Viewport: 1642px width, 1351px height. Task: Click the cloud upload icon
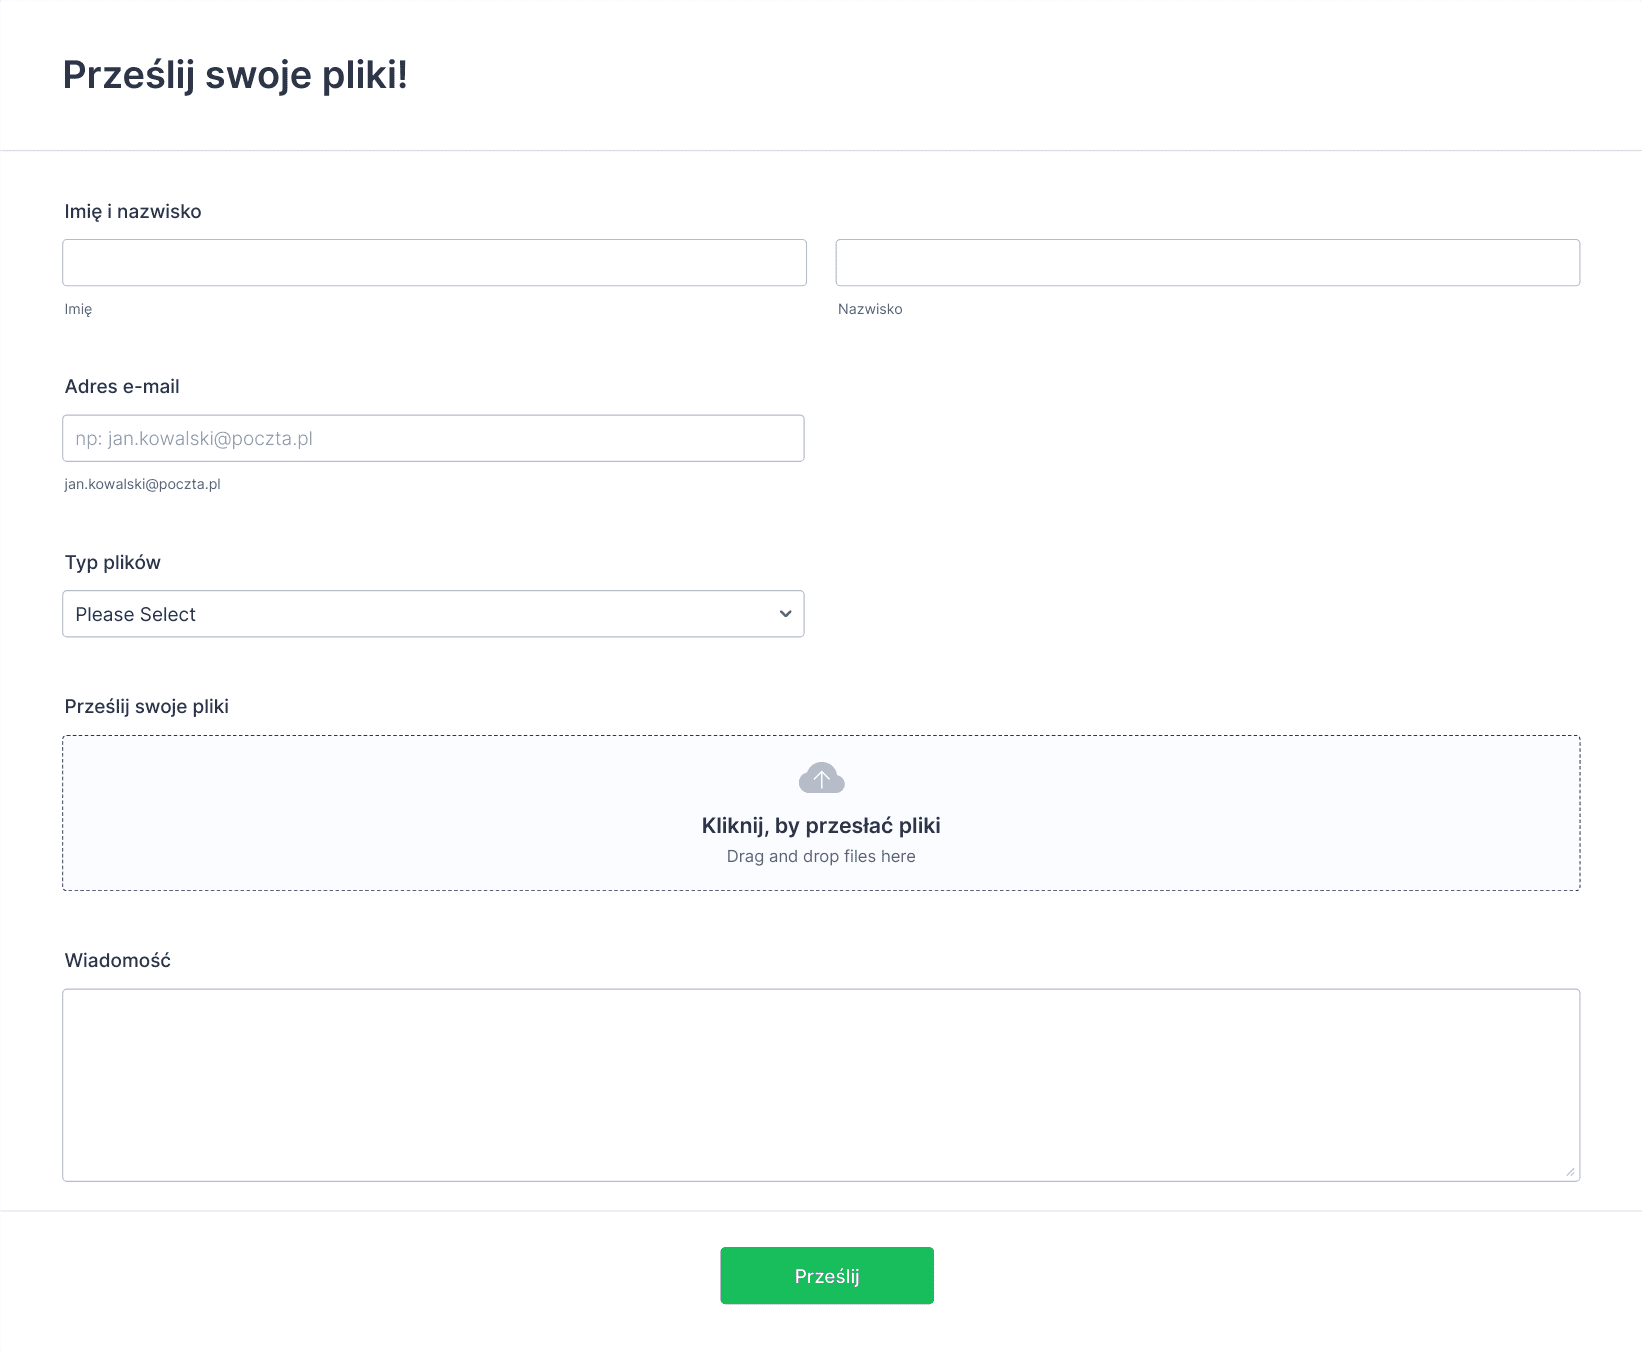[821, 778]
